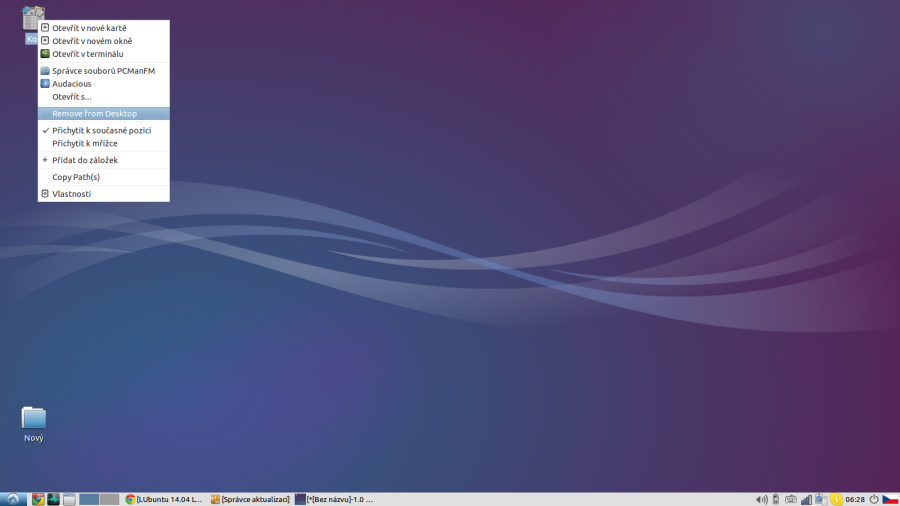
Task: Open 'Vlastnosti' from context menu
Action: click(x=103, y=194)
